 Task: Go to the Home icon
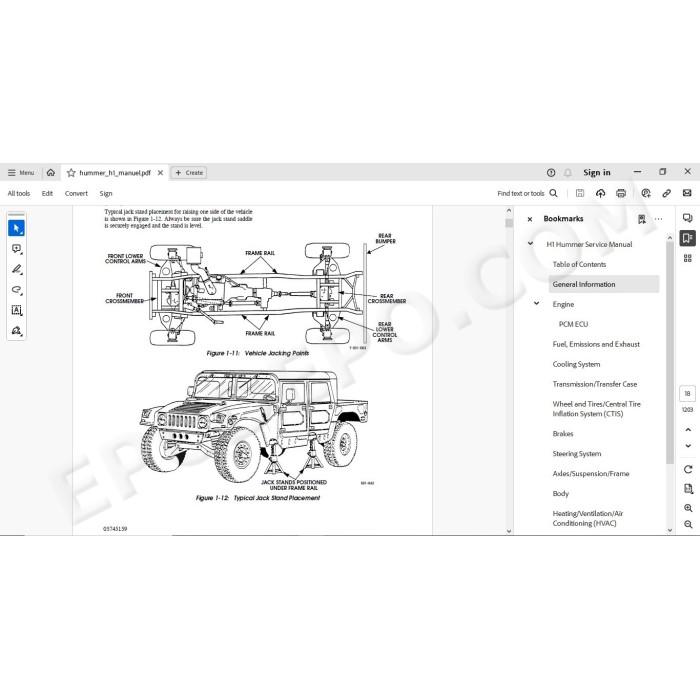[51, 172]
